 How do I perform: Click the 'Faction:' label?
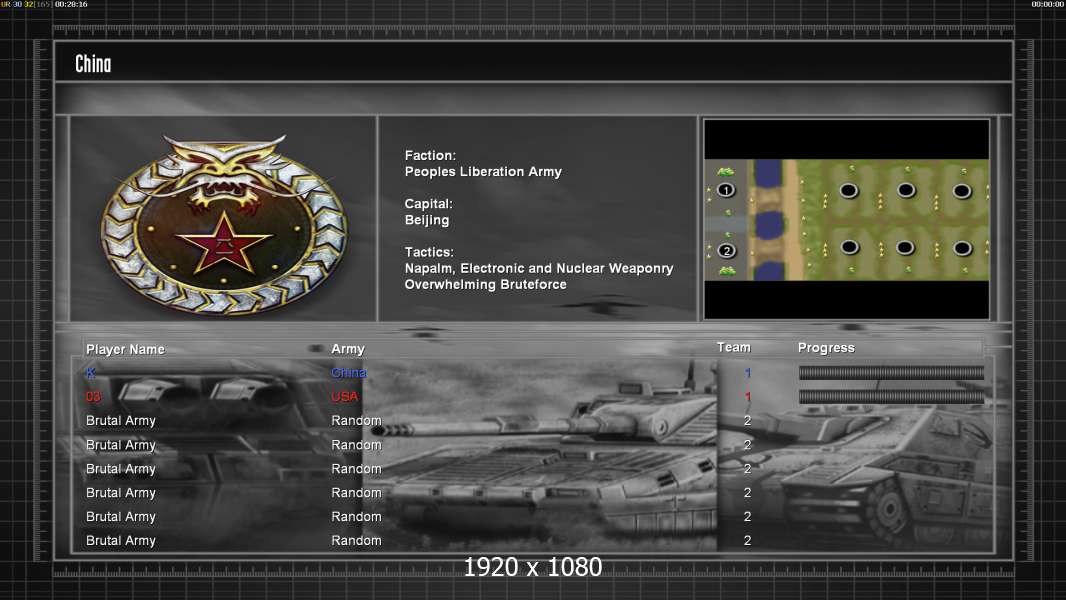[430, 156]
